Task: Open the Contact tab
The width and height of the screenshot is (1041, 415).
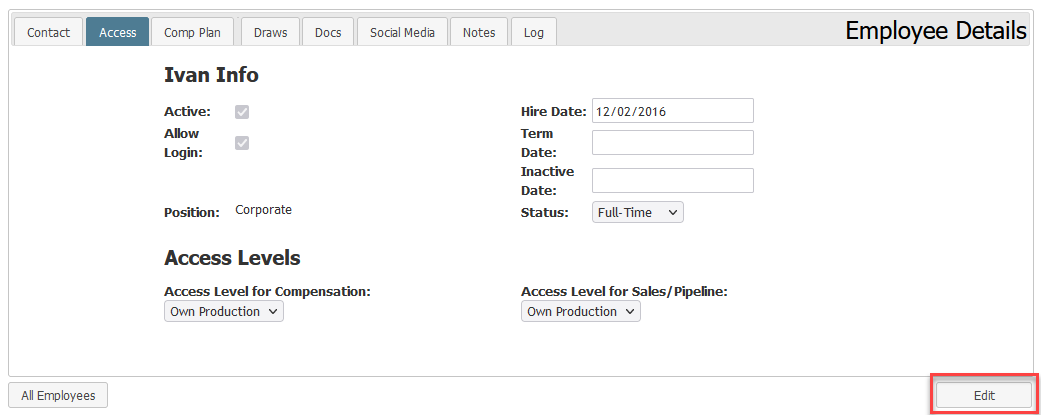Action: pyautogui.click(x=48, y=32)
